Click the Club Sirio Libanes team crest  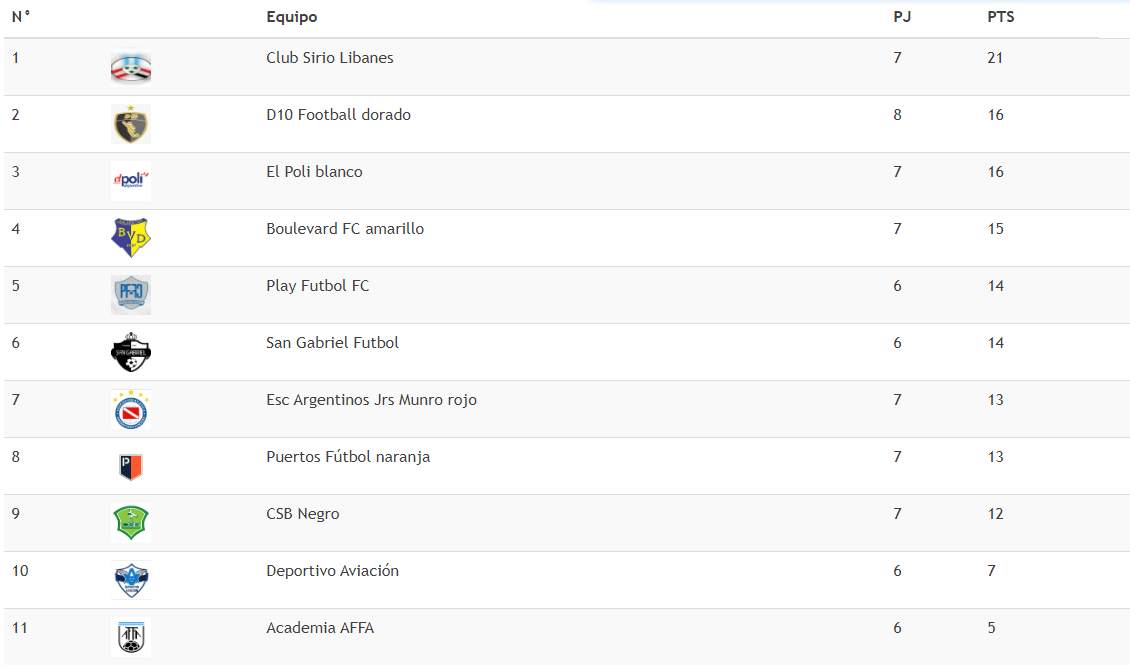131,67
